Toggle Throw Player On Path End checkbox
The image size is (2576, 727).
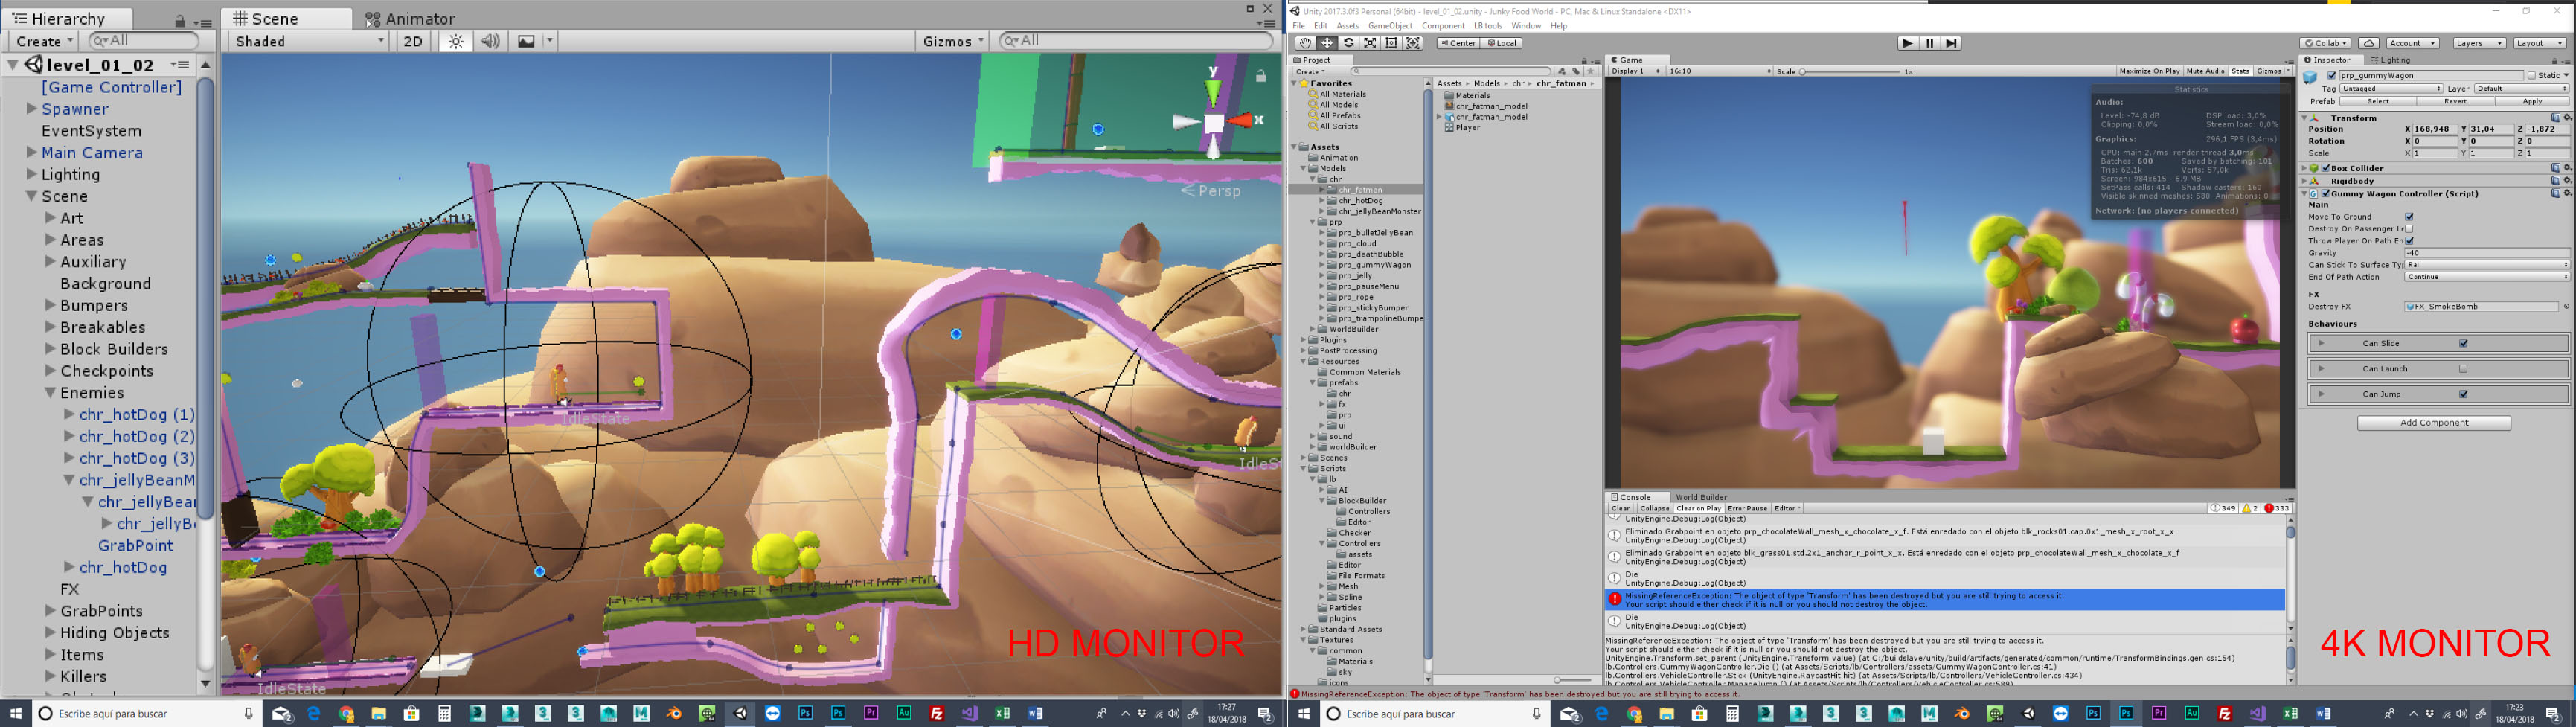tap(2409, 241)
